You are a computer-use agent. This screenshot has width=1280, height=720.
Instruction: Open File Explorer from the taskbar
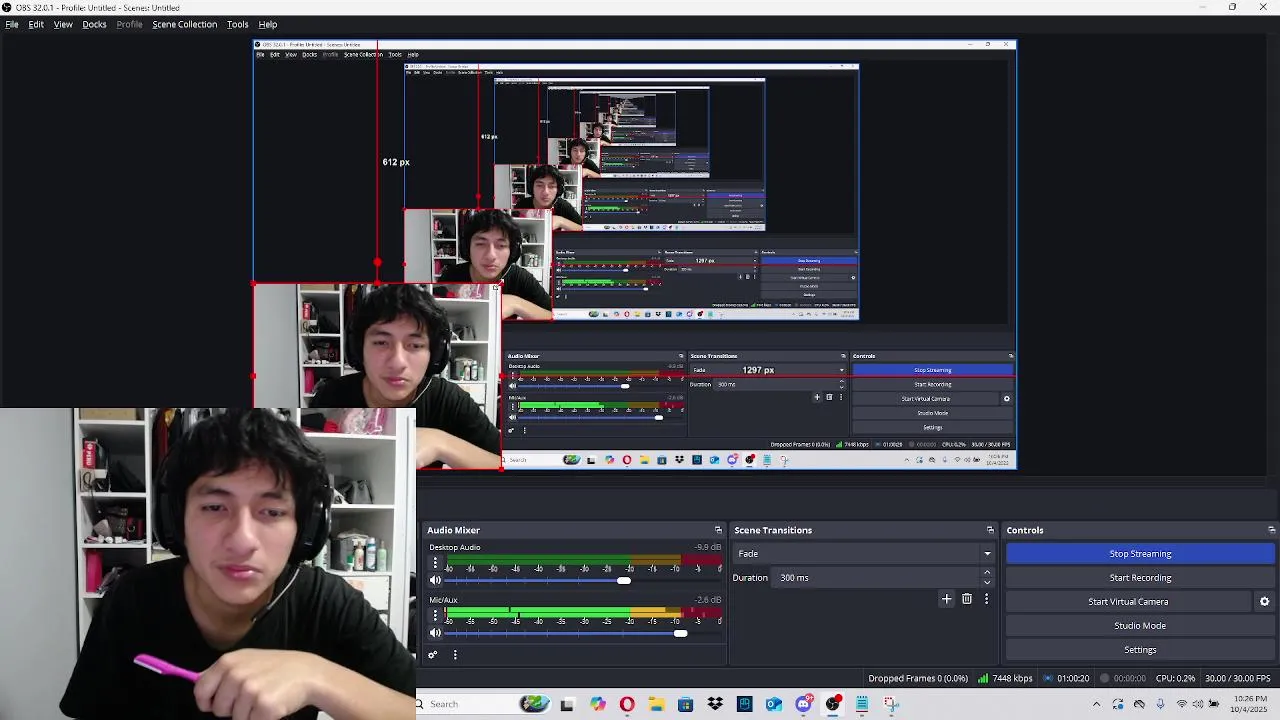click(x=656, y=704)
